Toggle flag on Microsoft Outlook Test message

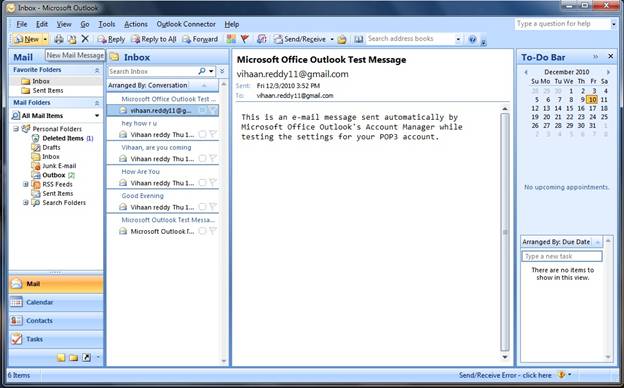pyautogui.click(x=213, y=231)
